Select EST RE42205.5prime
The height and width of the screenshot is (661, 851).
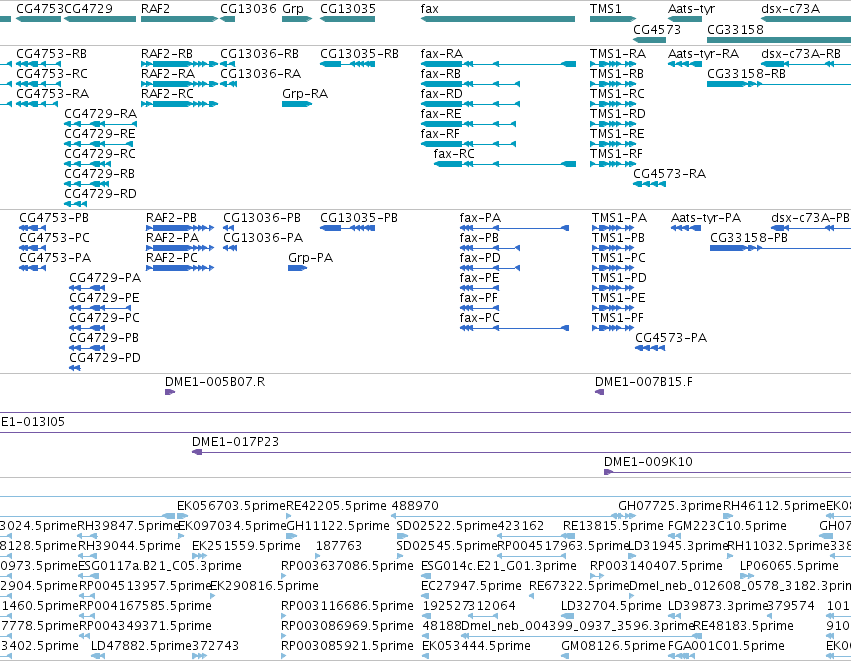coord(336,506)
